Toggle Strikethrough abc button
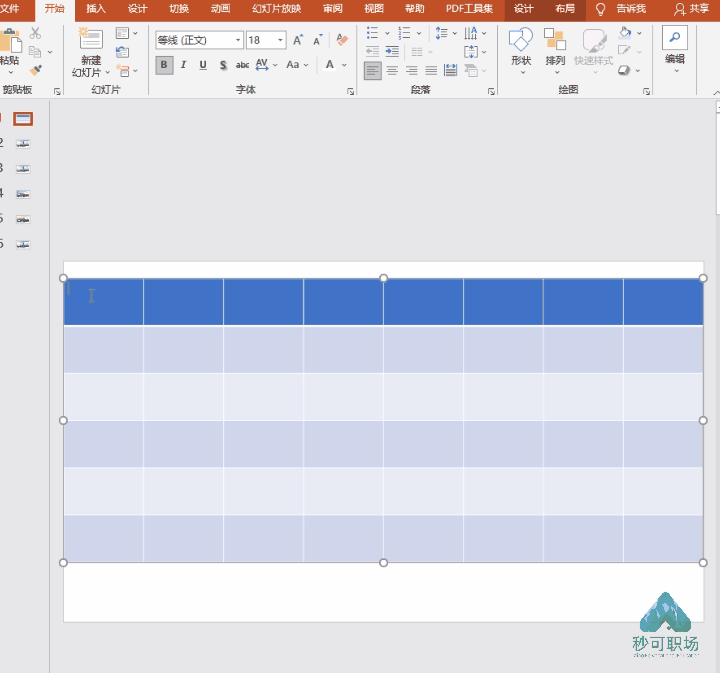 click(242, 65)
